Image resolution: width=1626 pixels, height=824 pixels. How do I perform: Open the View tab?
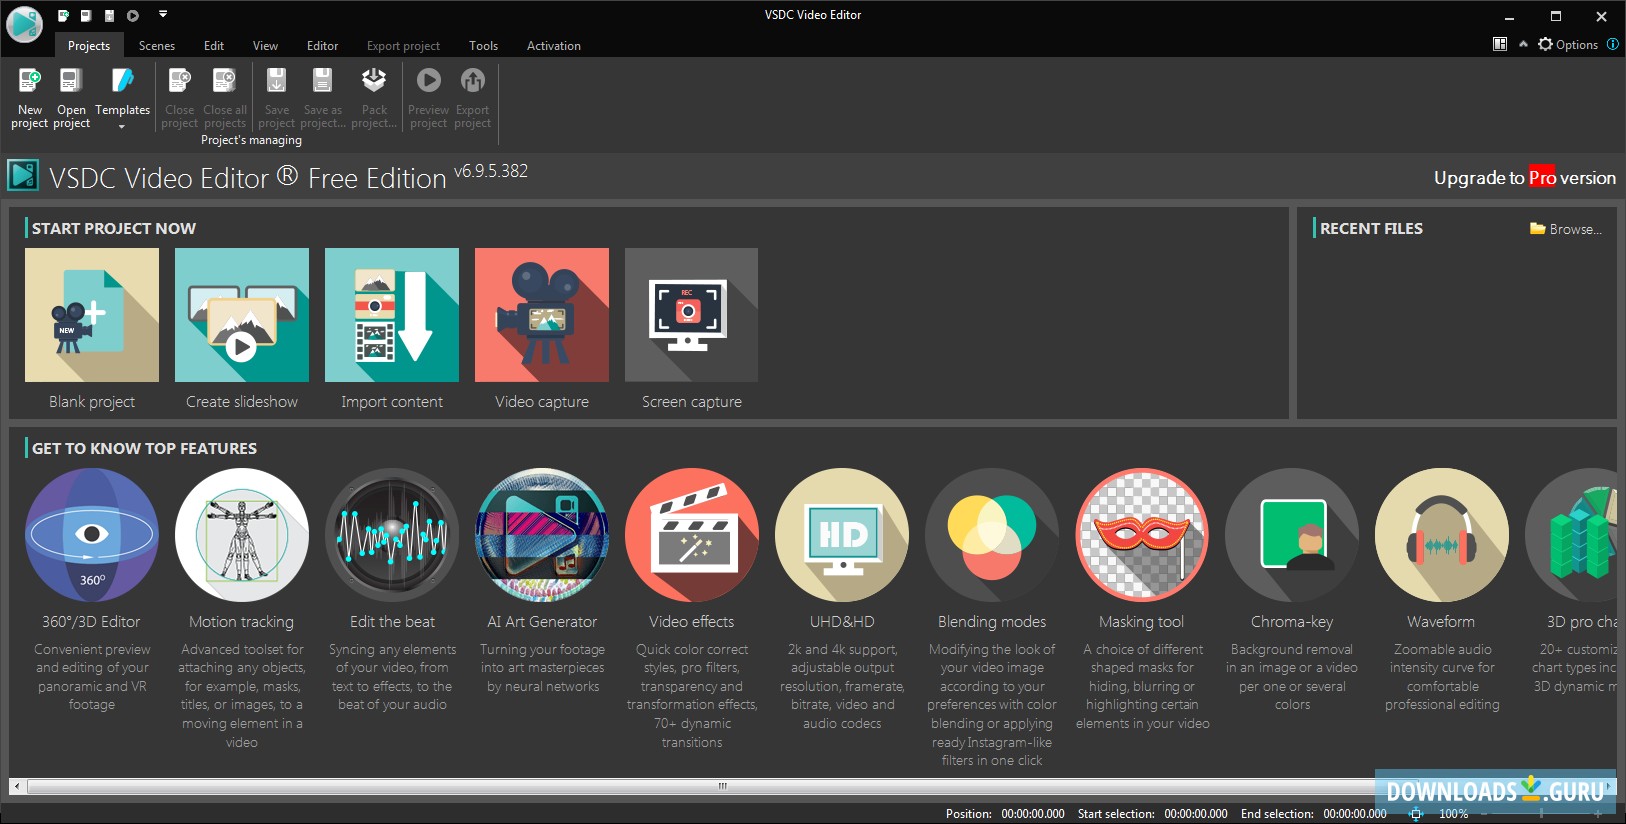coord(265,46)
